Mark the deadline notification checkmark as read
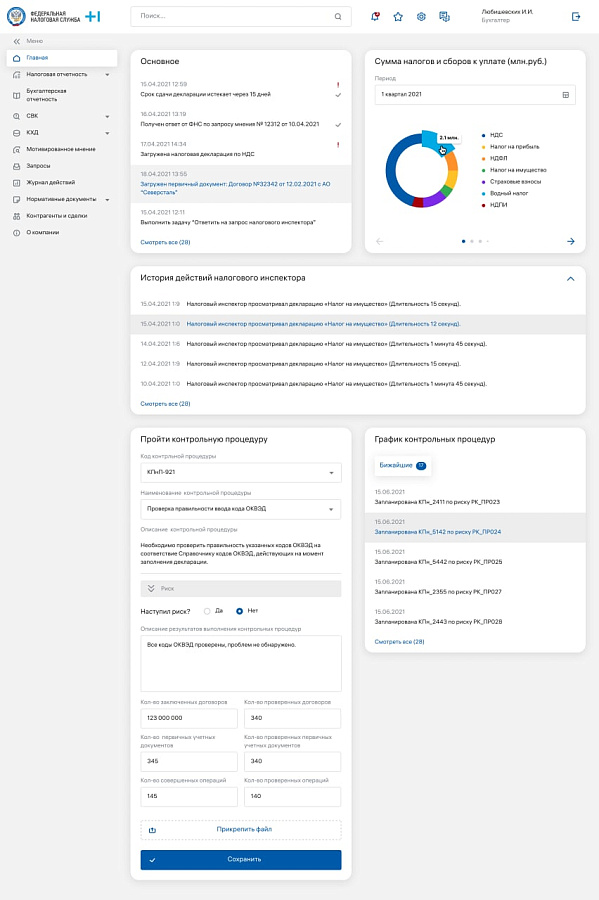The width and height of the screenshot is (599, 900). pyautogui.click(x=338, y=95)
